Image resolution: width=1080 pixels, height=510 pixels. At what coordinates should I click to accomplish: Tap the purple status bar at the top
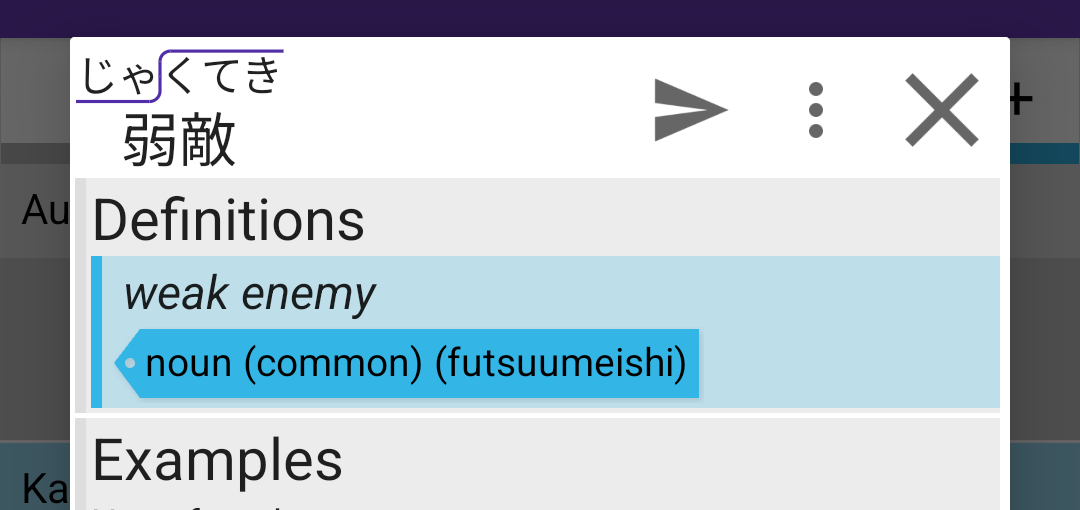click(x=540, y=18)
